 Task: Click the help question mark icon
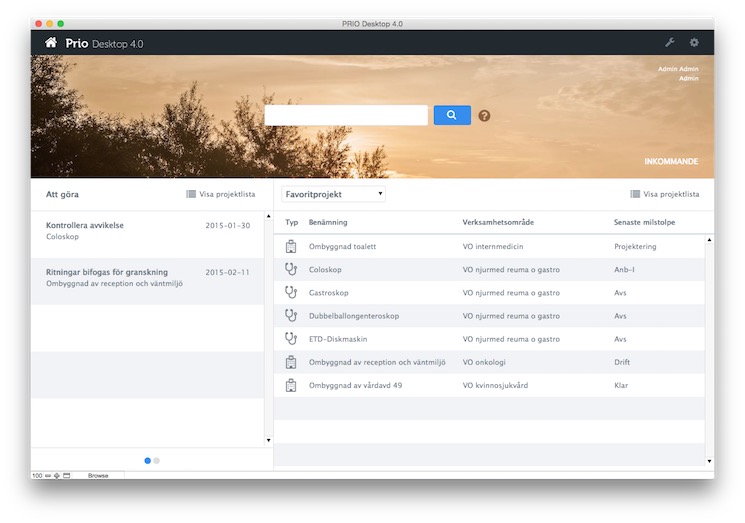coord(484,116)
